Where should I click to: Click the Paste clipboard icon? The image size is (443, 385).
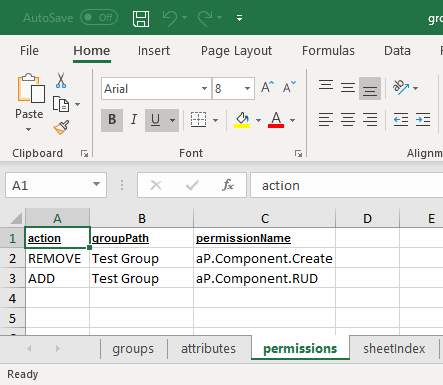(31, 88)
